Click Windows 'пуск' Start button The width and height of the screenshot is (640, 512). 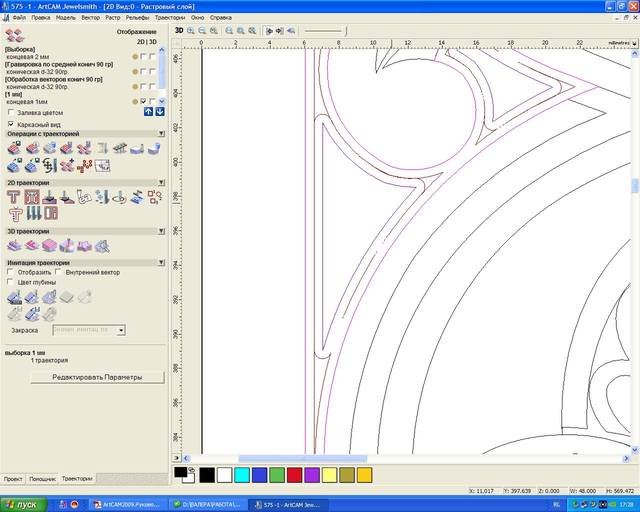pos(22,505)
